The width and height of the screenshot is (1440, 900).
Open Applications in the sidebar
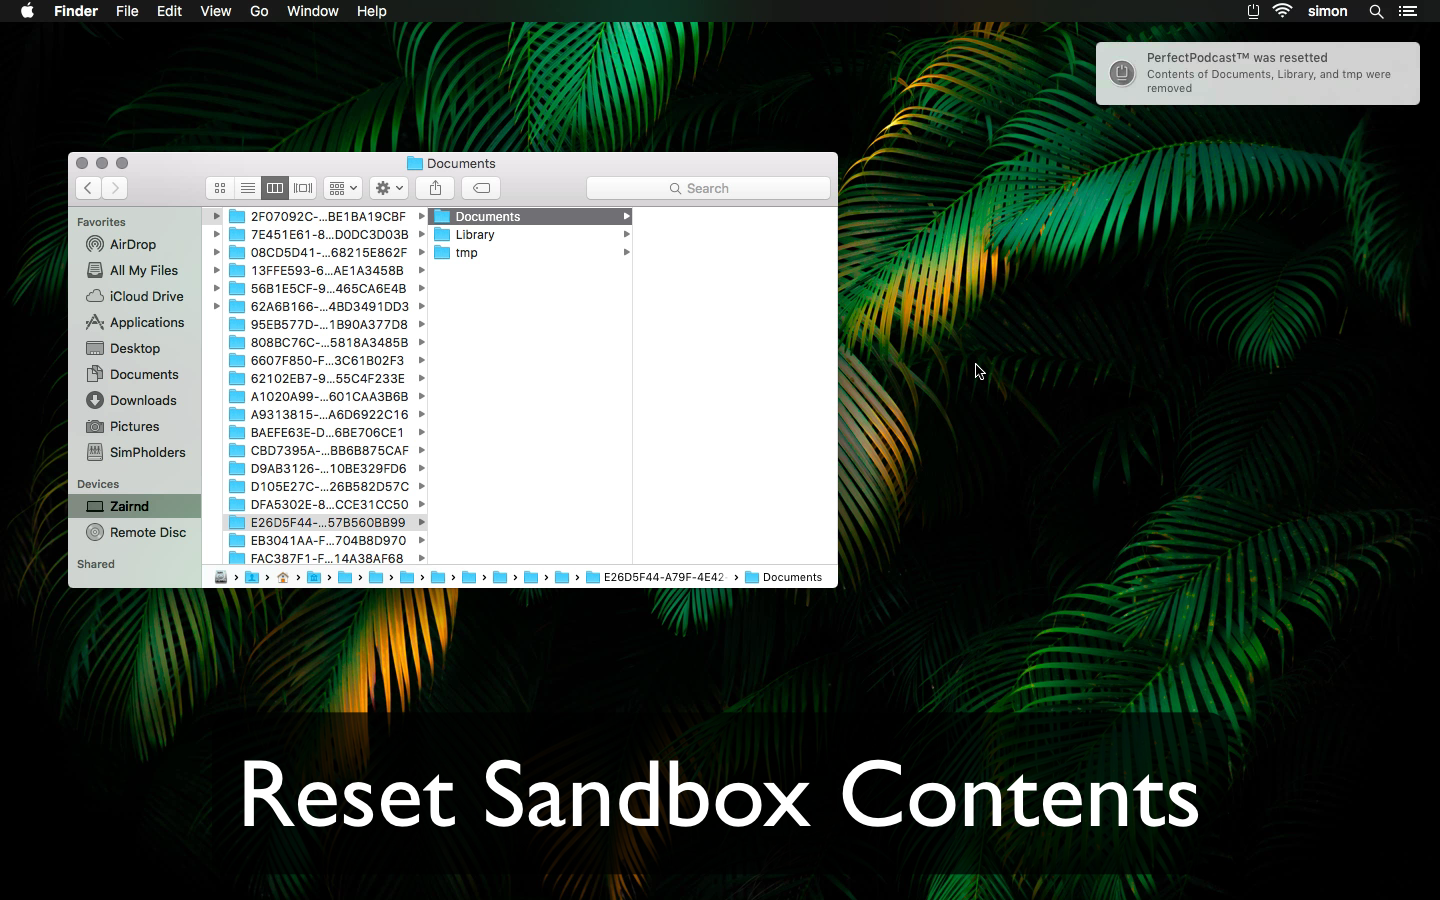click(x=136, y=322)
